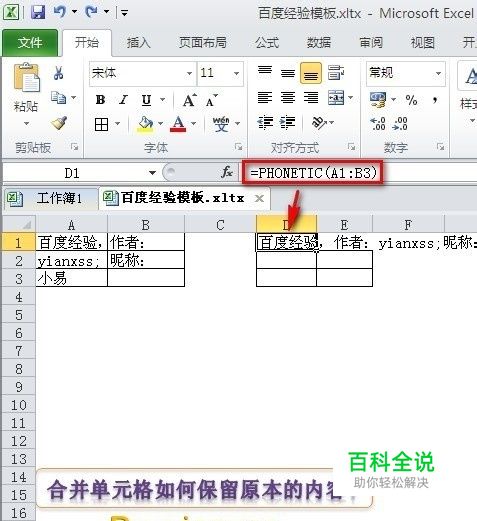Apply accounting currency format icon
This screenshot has width=477, height=521.
click(378, 100)
